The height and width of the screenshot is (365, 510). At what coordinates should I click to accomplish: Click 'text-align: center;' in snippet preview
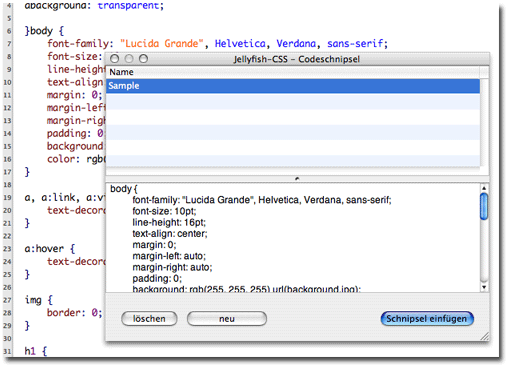pos(170,234)
